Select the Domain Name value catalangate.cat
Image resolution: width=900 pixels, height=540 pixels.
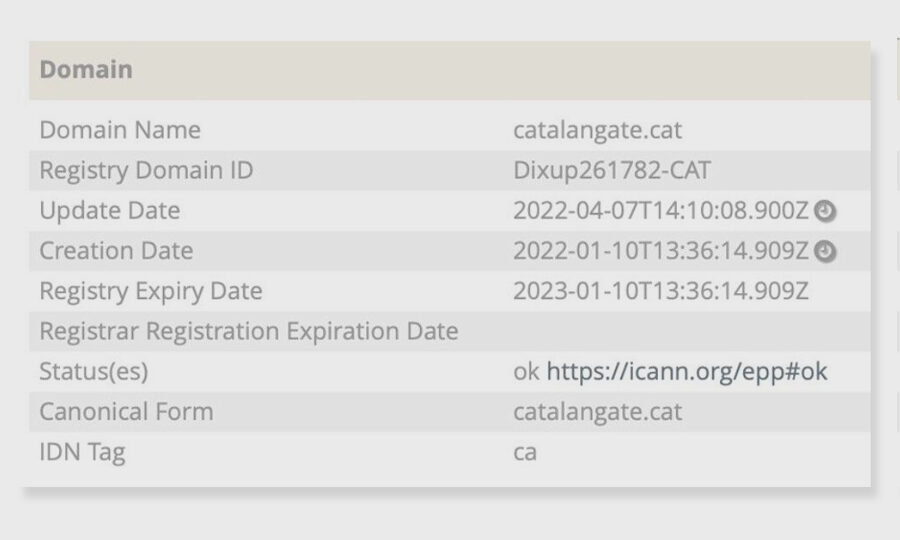click(x=597, y=130)
